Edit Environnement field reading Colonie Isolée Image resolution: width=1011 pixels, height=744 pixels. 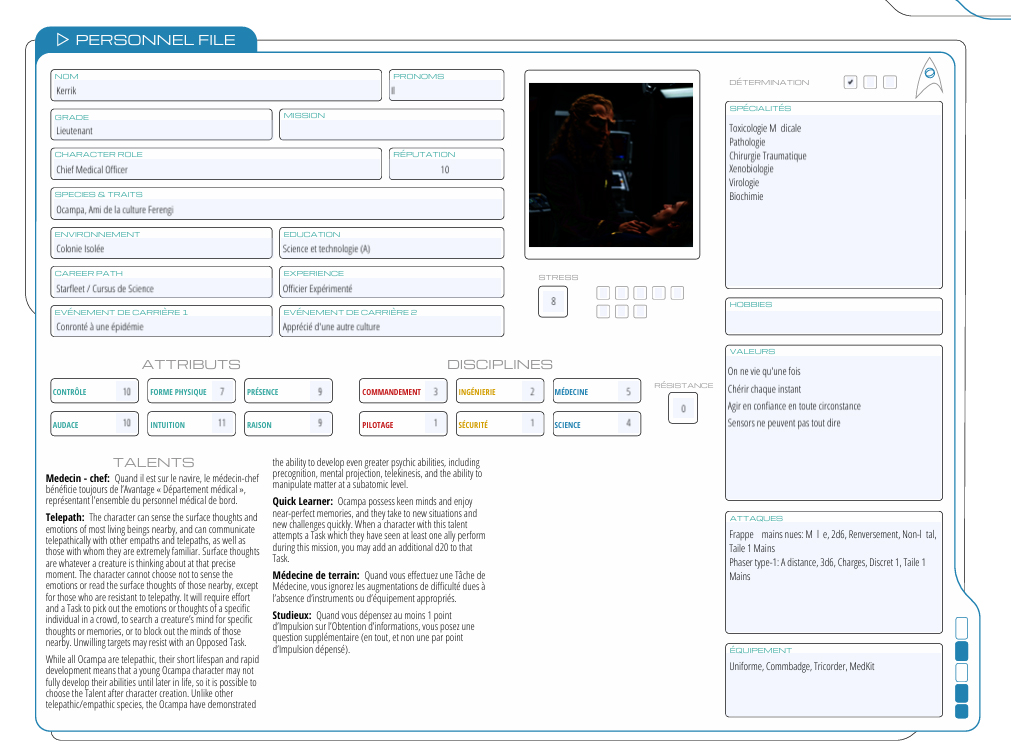click(161, 243)
